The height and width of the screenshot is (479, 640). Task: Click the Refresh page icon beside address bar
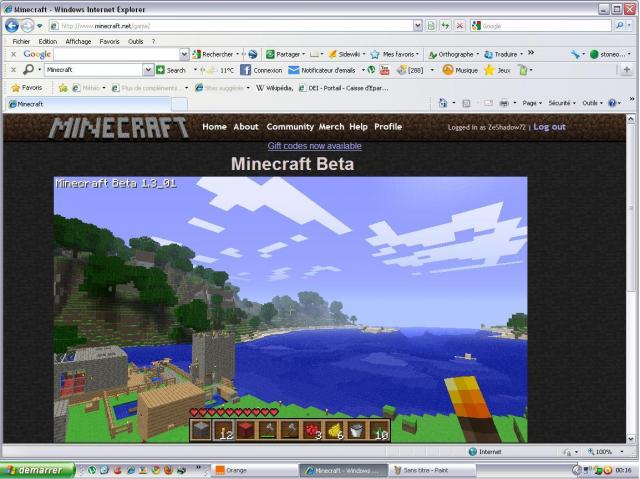coord(445,26)
